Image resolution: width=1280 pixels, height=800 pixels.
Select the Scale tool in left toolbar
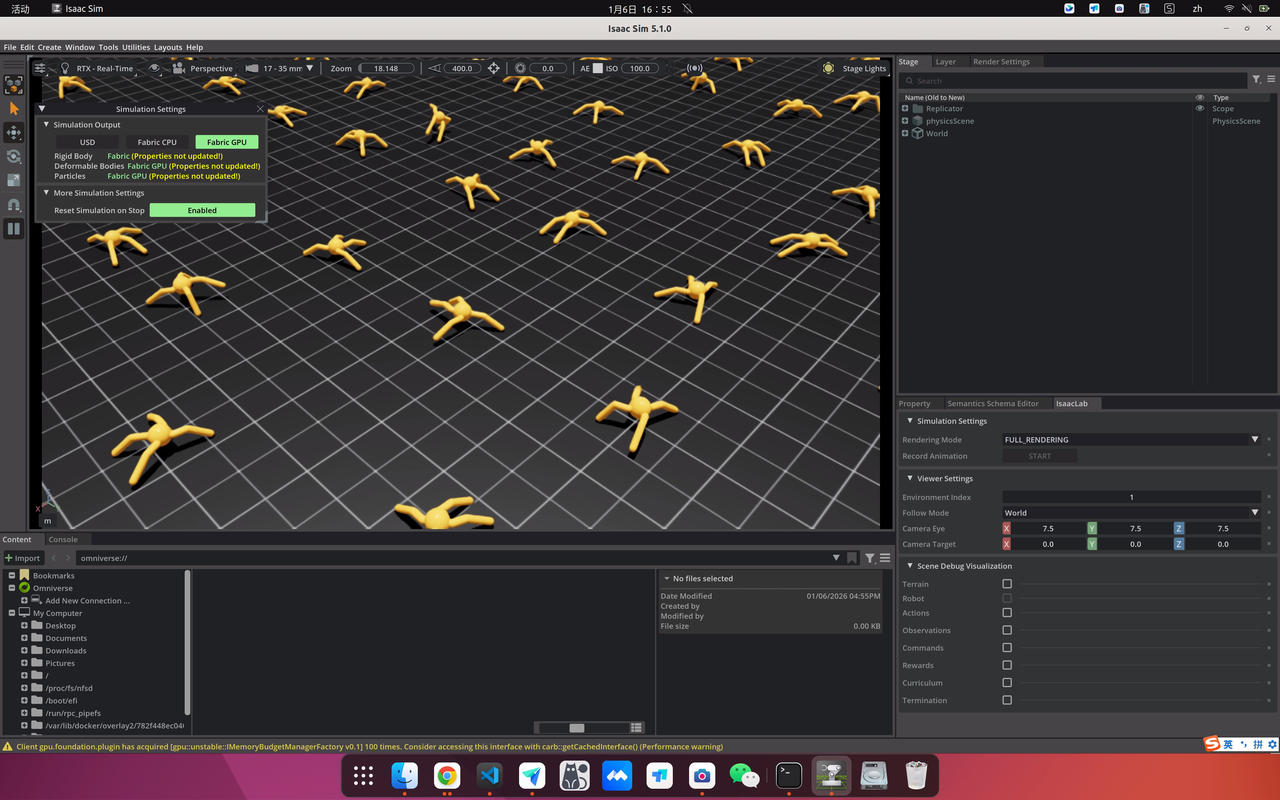[14, 180]
